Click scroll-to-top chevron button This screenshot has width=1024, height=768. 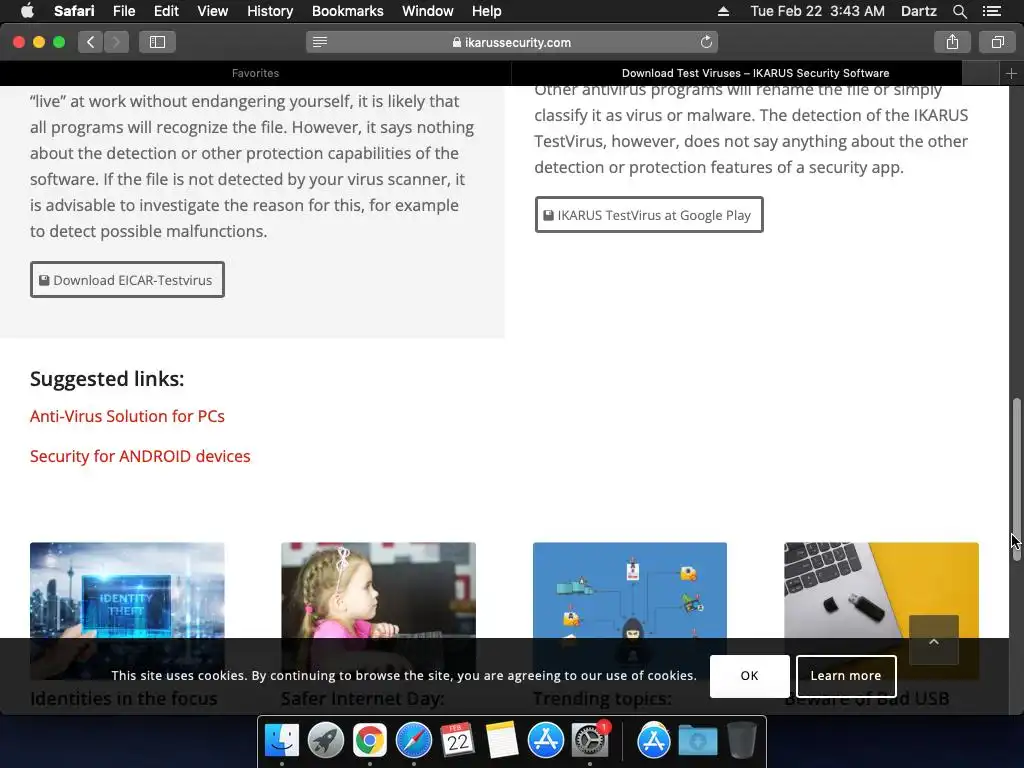click(x=934, y=641)
